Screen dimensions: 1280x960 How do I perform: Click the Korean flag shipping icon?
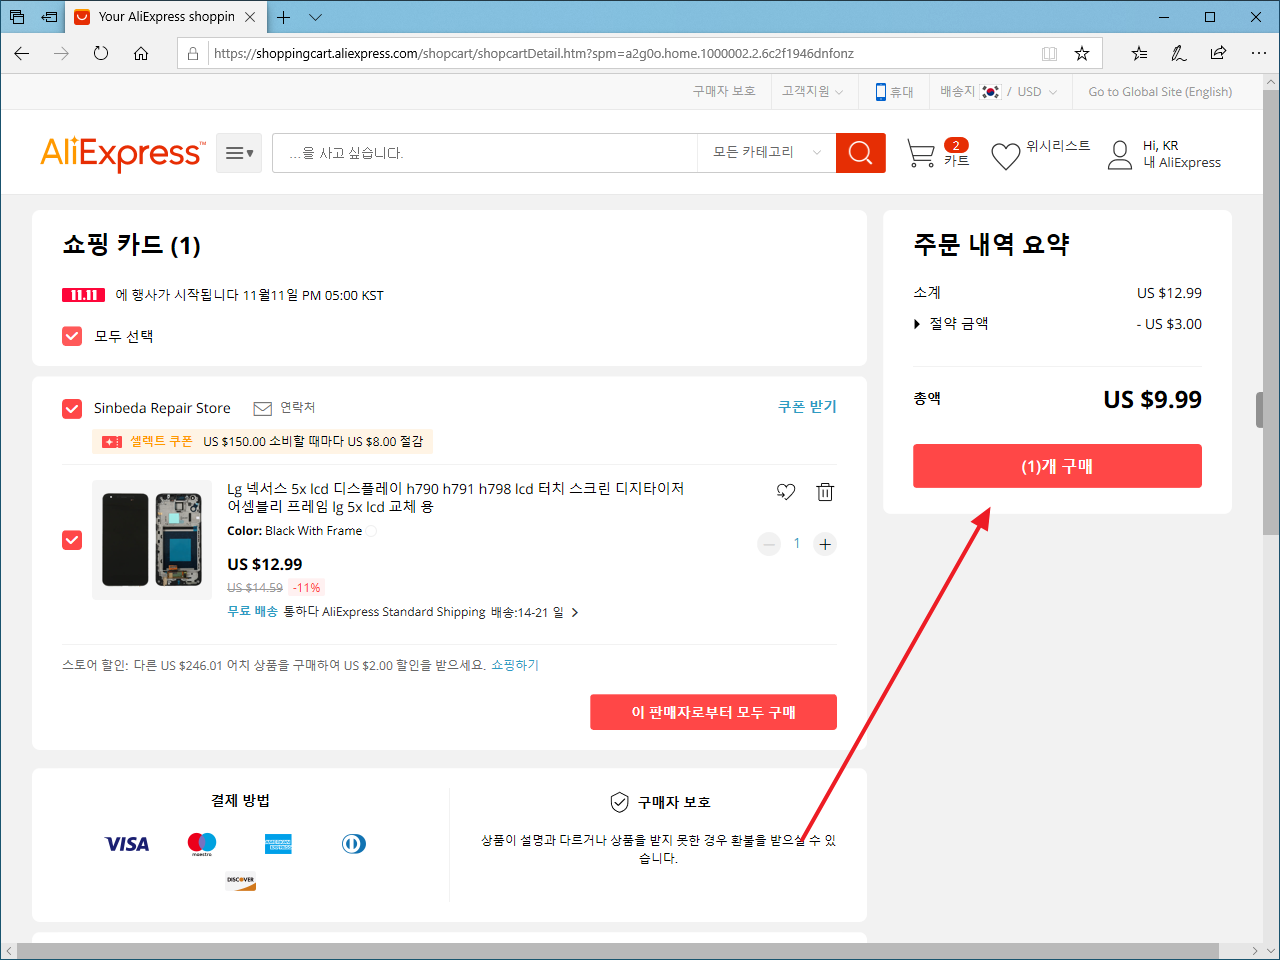991,91
